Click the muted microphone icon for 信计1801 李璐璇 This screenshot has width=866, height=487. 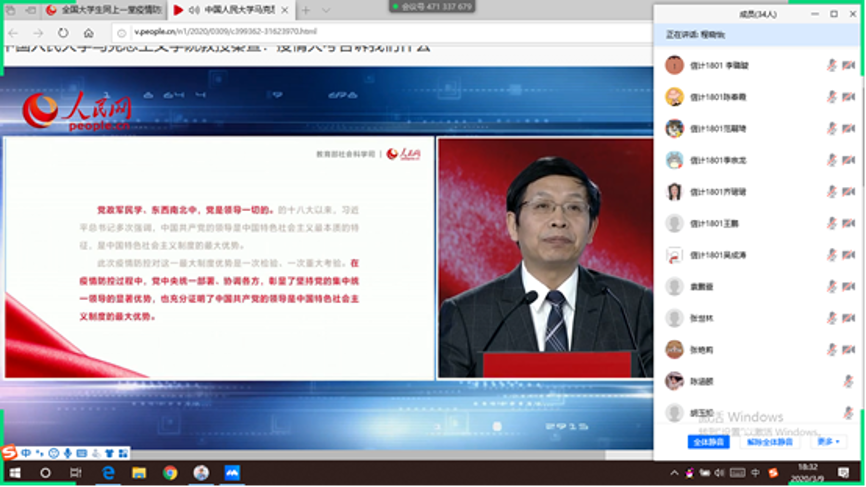coord(831,65)
